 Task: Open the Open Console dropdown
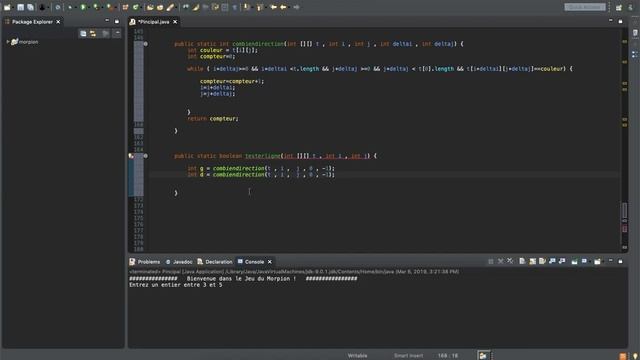click(604, 262)
